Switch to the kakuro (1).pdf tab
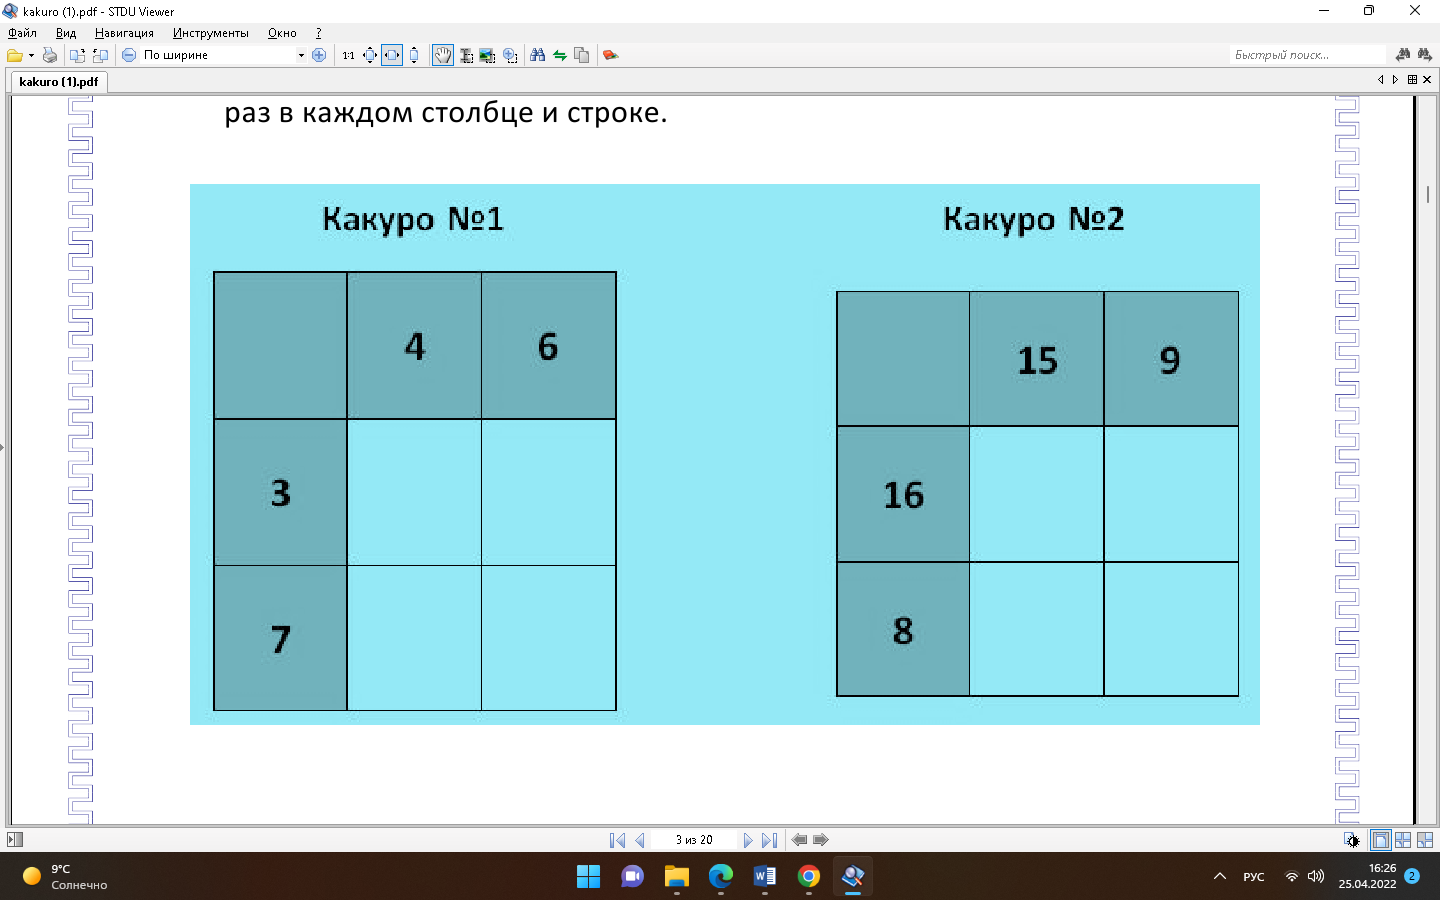The height and width of the screenshot is (900, 1440). tap(59, 82)
